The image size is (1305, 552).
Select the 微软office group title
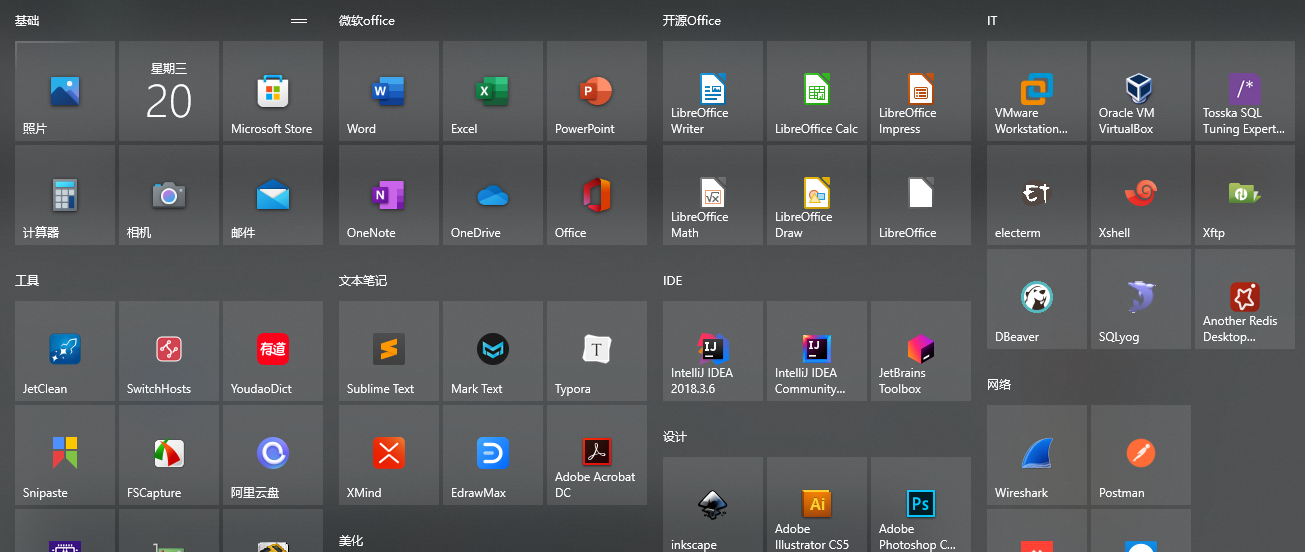[367, 21]
